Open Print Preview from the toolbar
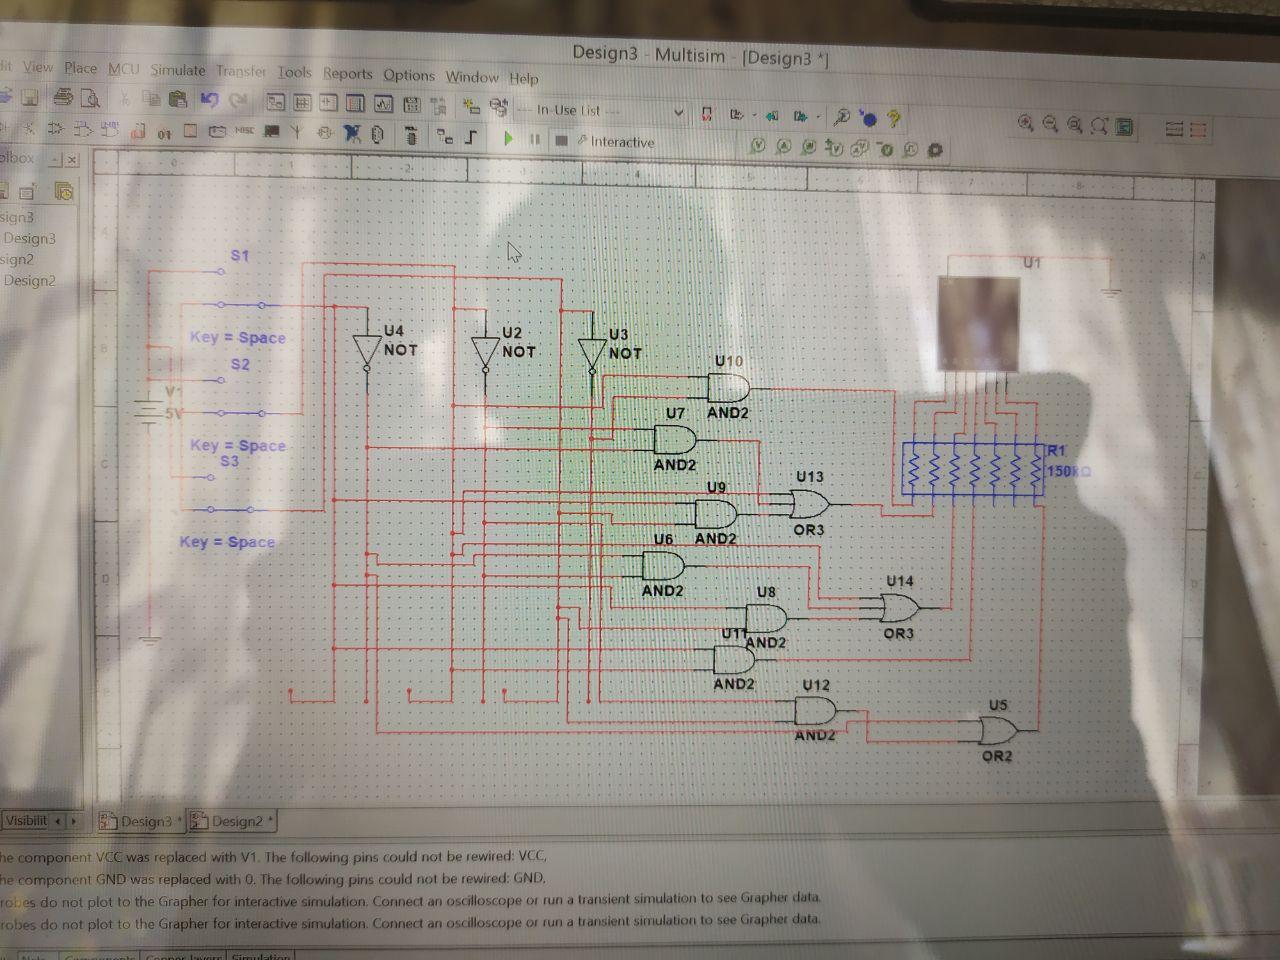This screenshot has width=1280, height=960. (90, 98)
